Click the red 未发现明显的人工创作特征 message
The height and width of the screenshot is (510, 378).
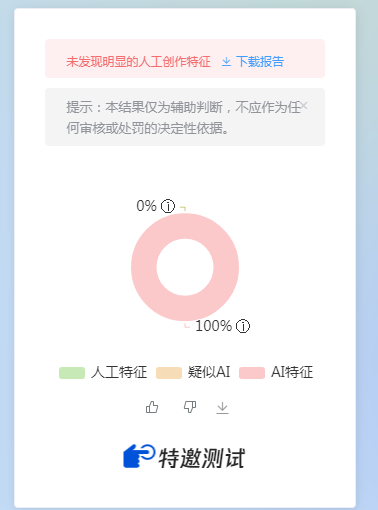pos(138,62)
